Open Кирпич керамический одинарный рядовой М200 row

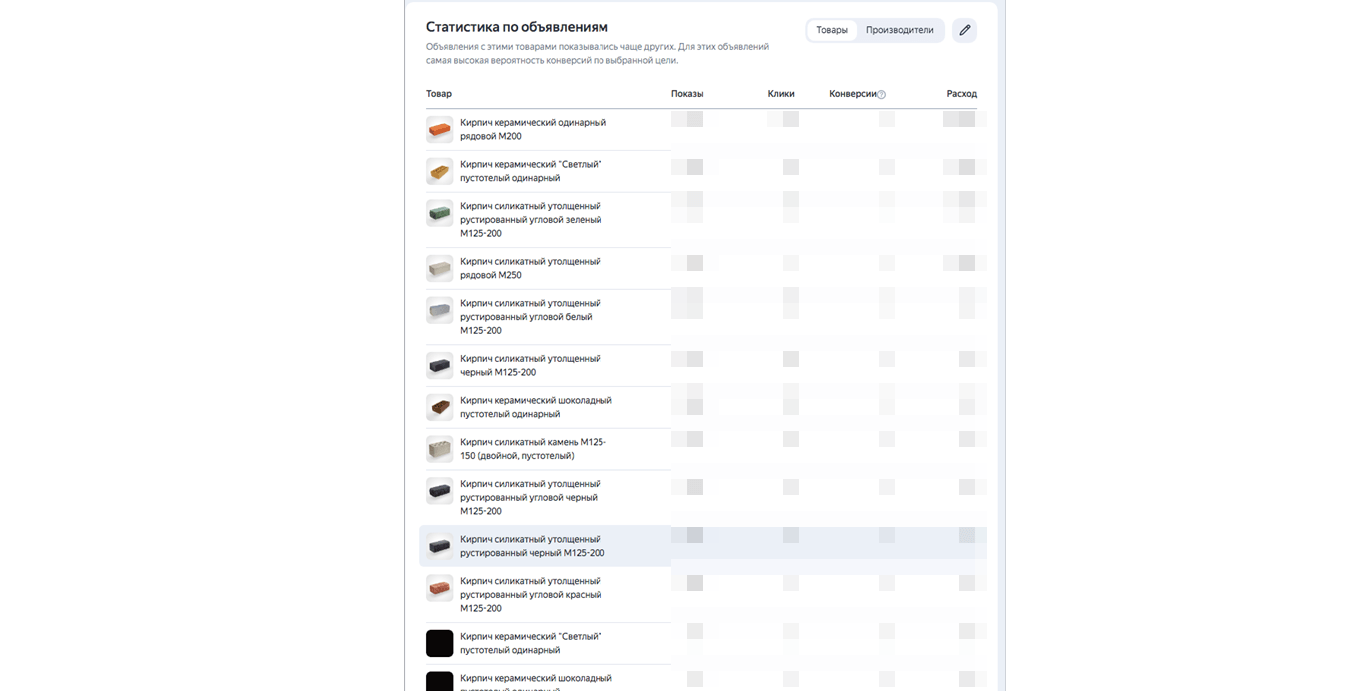[x=533, y=129]
